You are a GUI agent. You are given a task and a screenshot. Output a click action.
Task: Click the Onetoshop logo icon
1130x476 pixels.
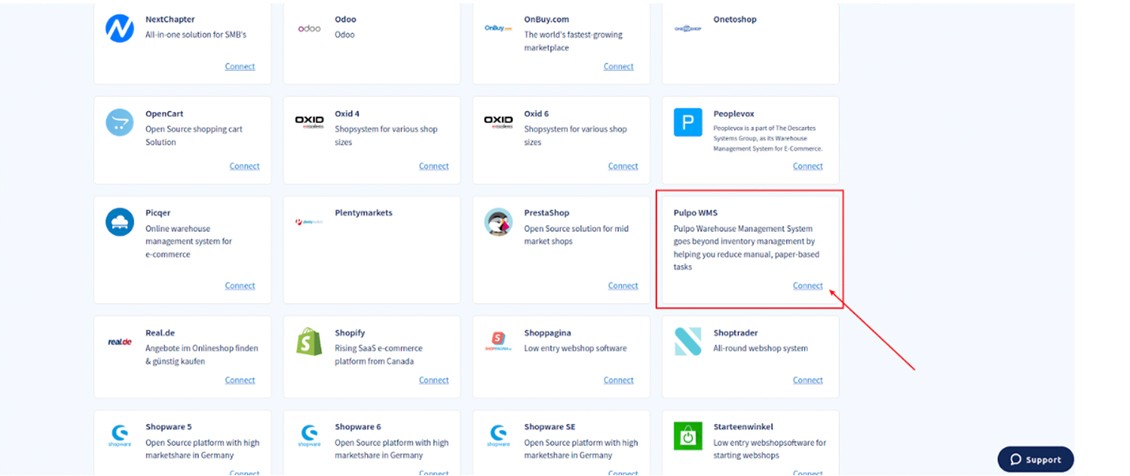pyautogui.click(x=688, y=29)
